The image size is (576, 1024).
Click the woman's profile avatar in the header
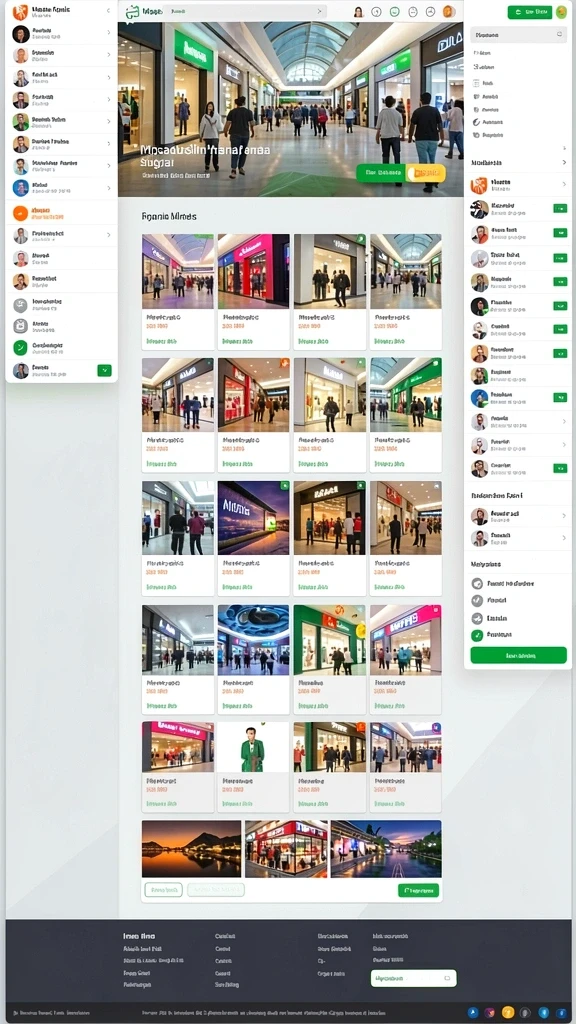358,12
